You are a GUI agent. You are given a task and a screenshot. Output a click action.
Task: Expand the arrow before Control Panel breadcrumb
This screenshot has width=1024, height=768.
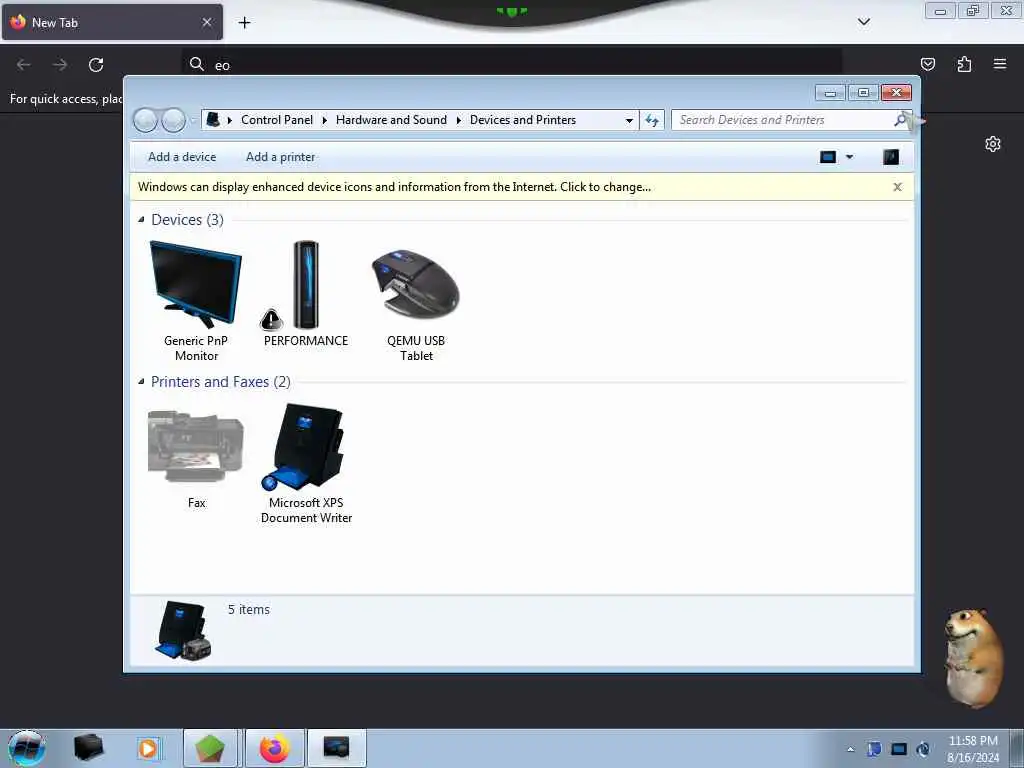pos(230,120)
